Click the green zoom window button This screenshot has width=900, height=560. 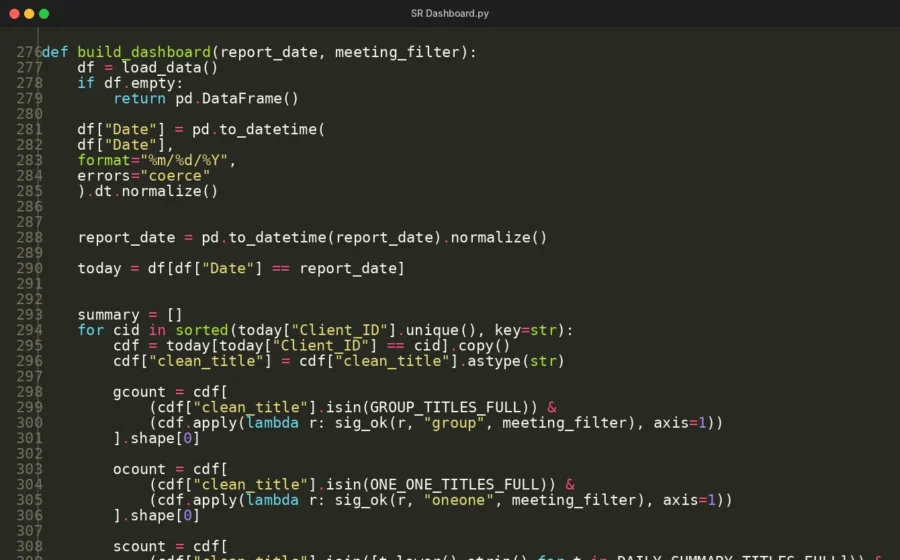pyautogui.click(x=44, y=14)
